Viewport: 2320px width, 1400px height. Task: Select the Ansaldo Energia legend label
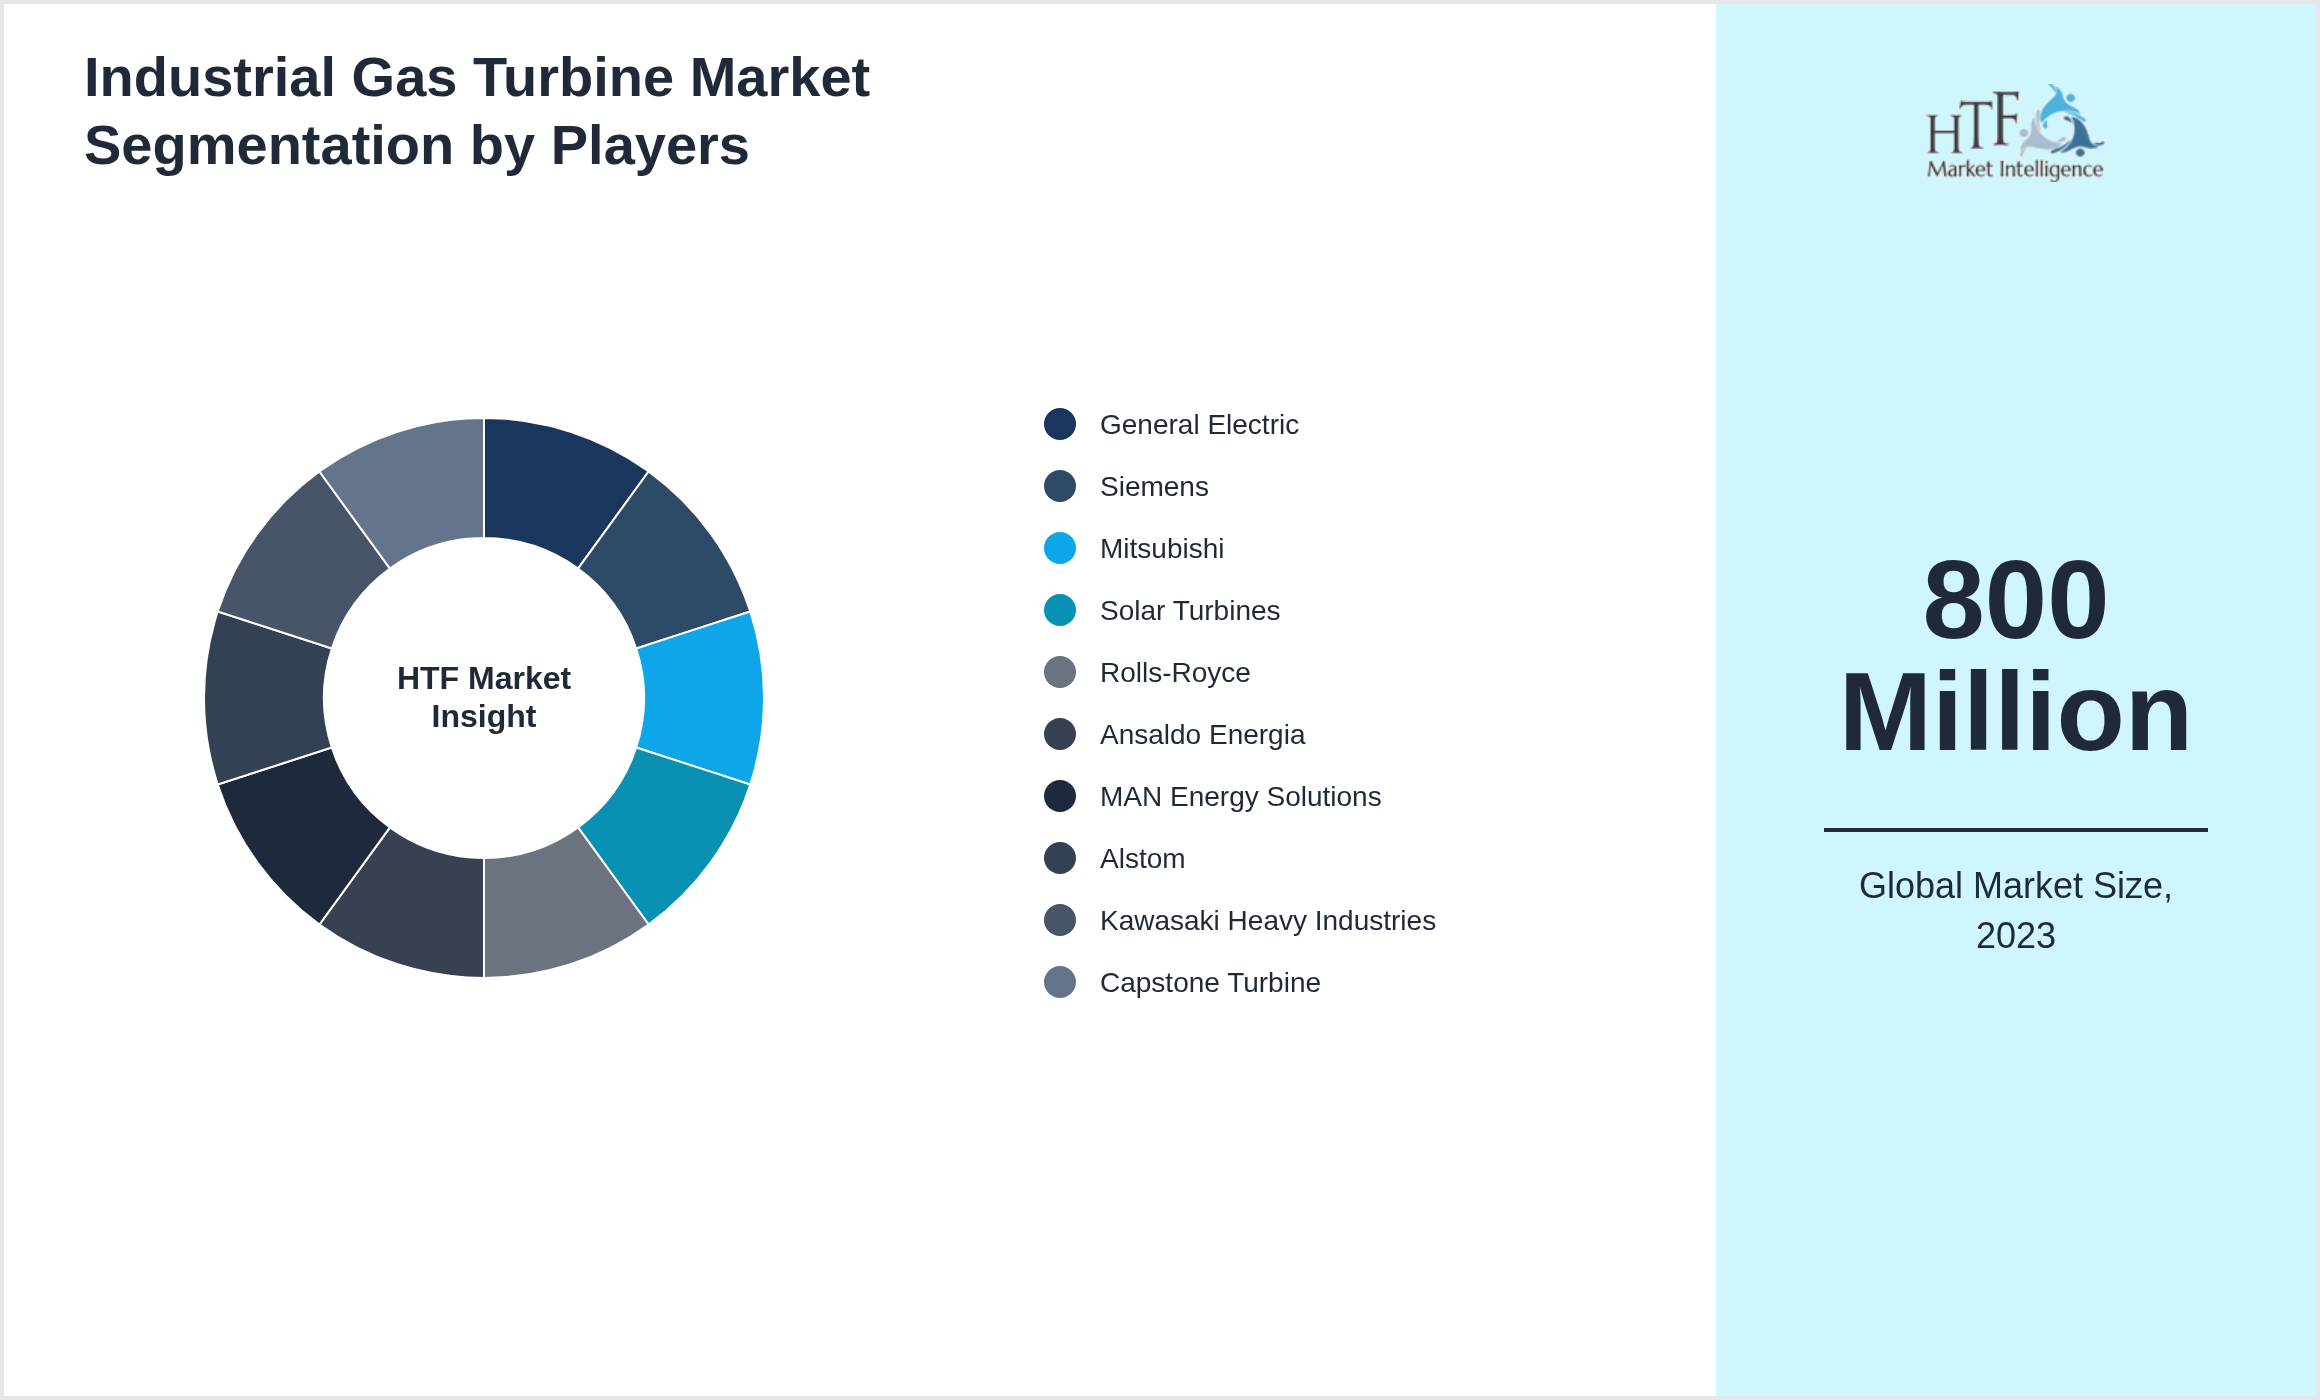pos(1202,735)
